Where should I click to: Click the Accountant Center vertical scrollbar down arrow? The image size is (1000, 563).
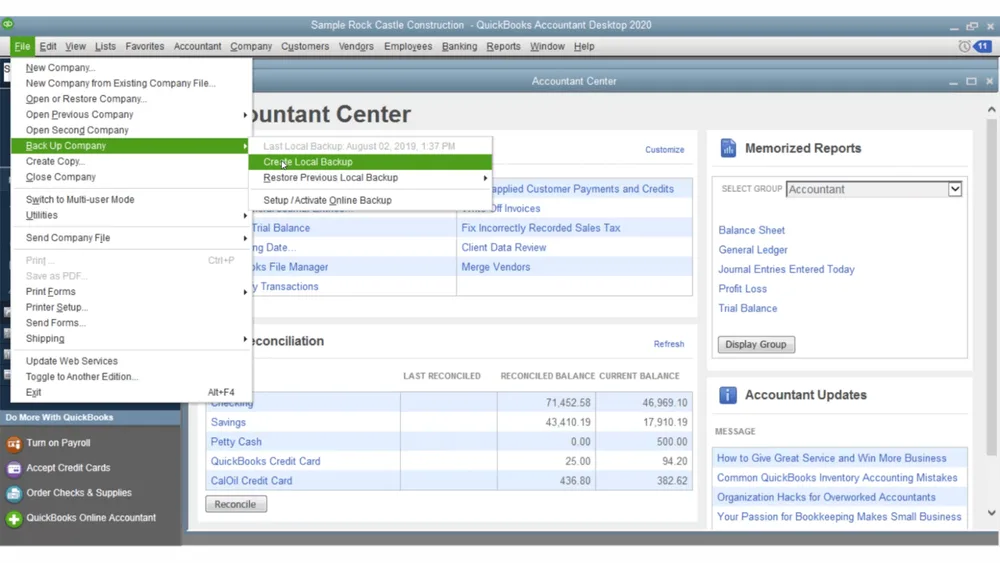tap(991, 513)
